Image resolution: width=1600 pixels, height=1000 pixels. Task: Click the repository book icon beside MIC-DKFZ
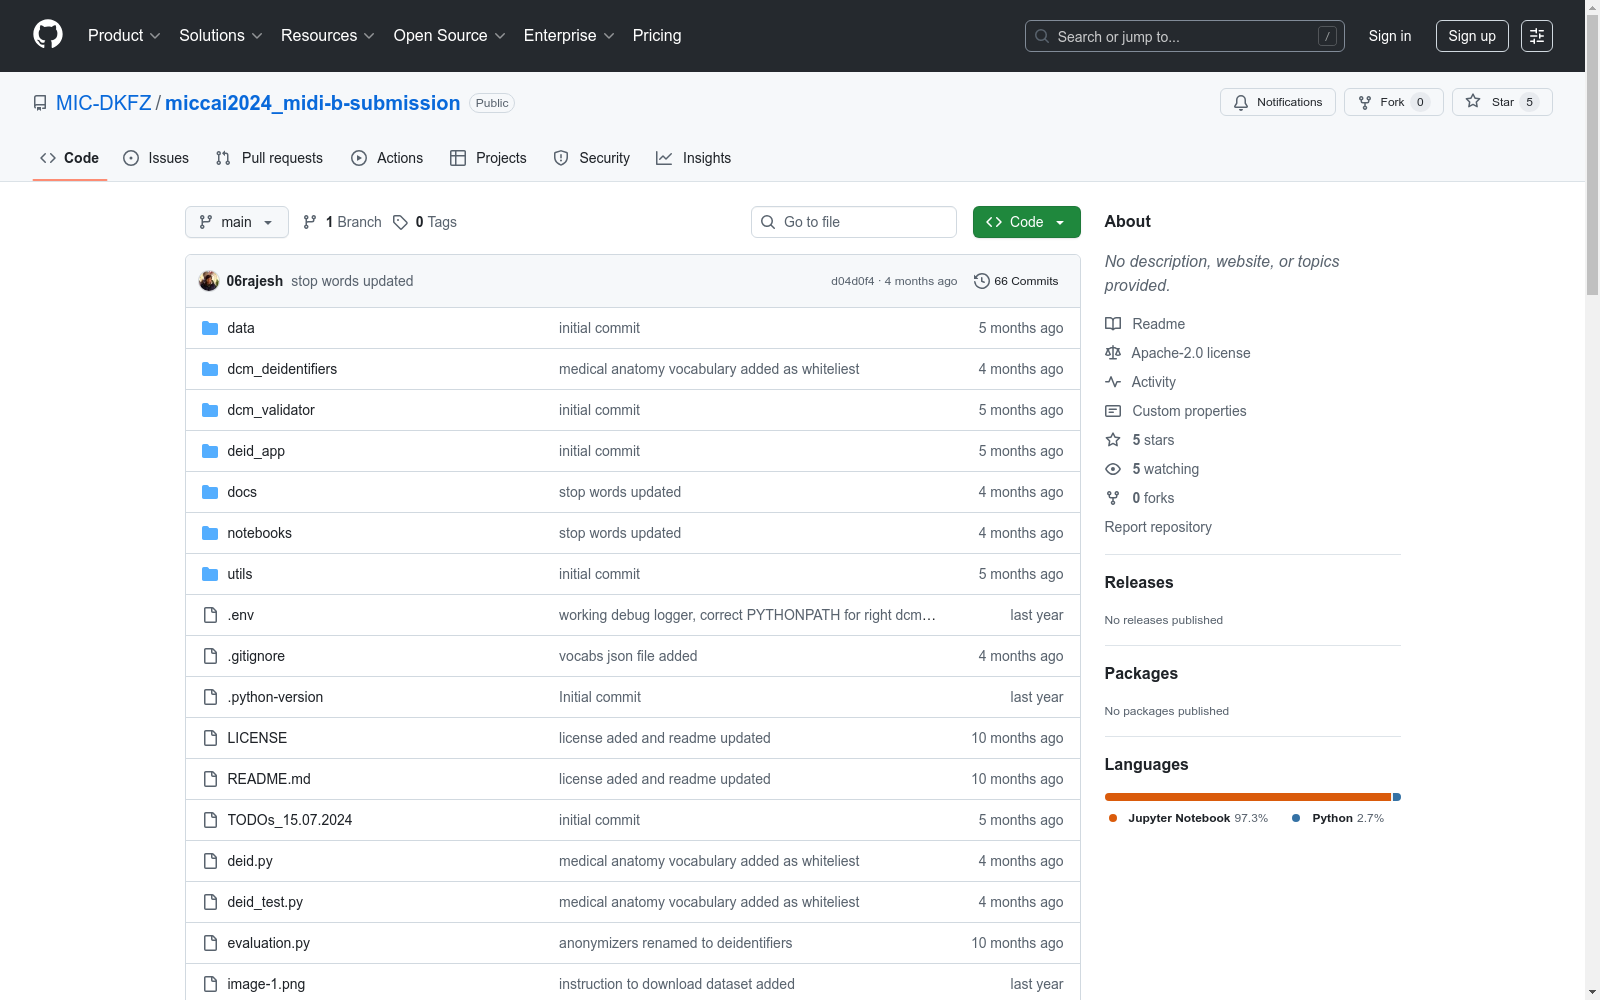[40, 103]
